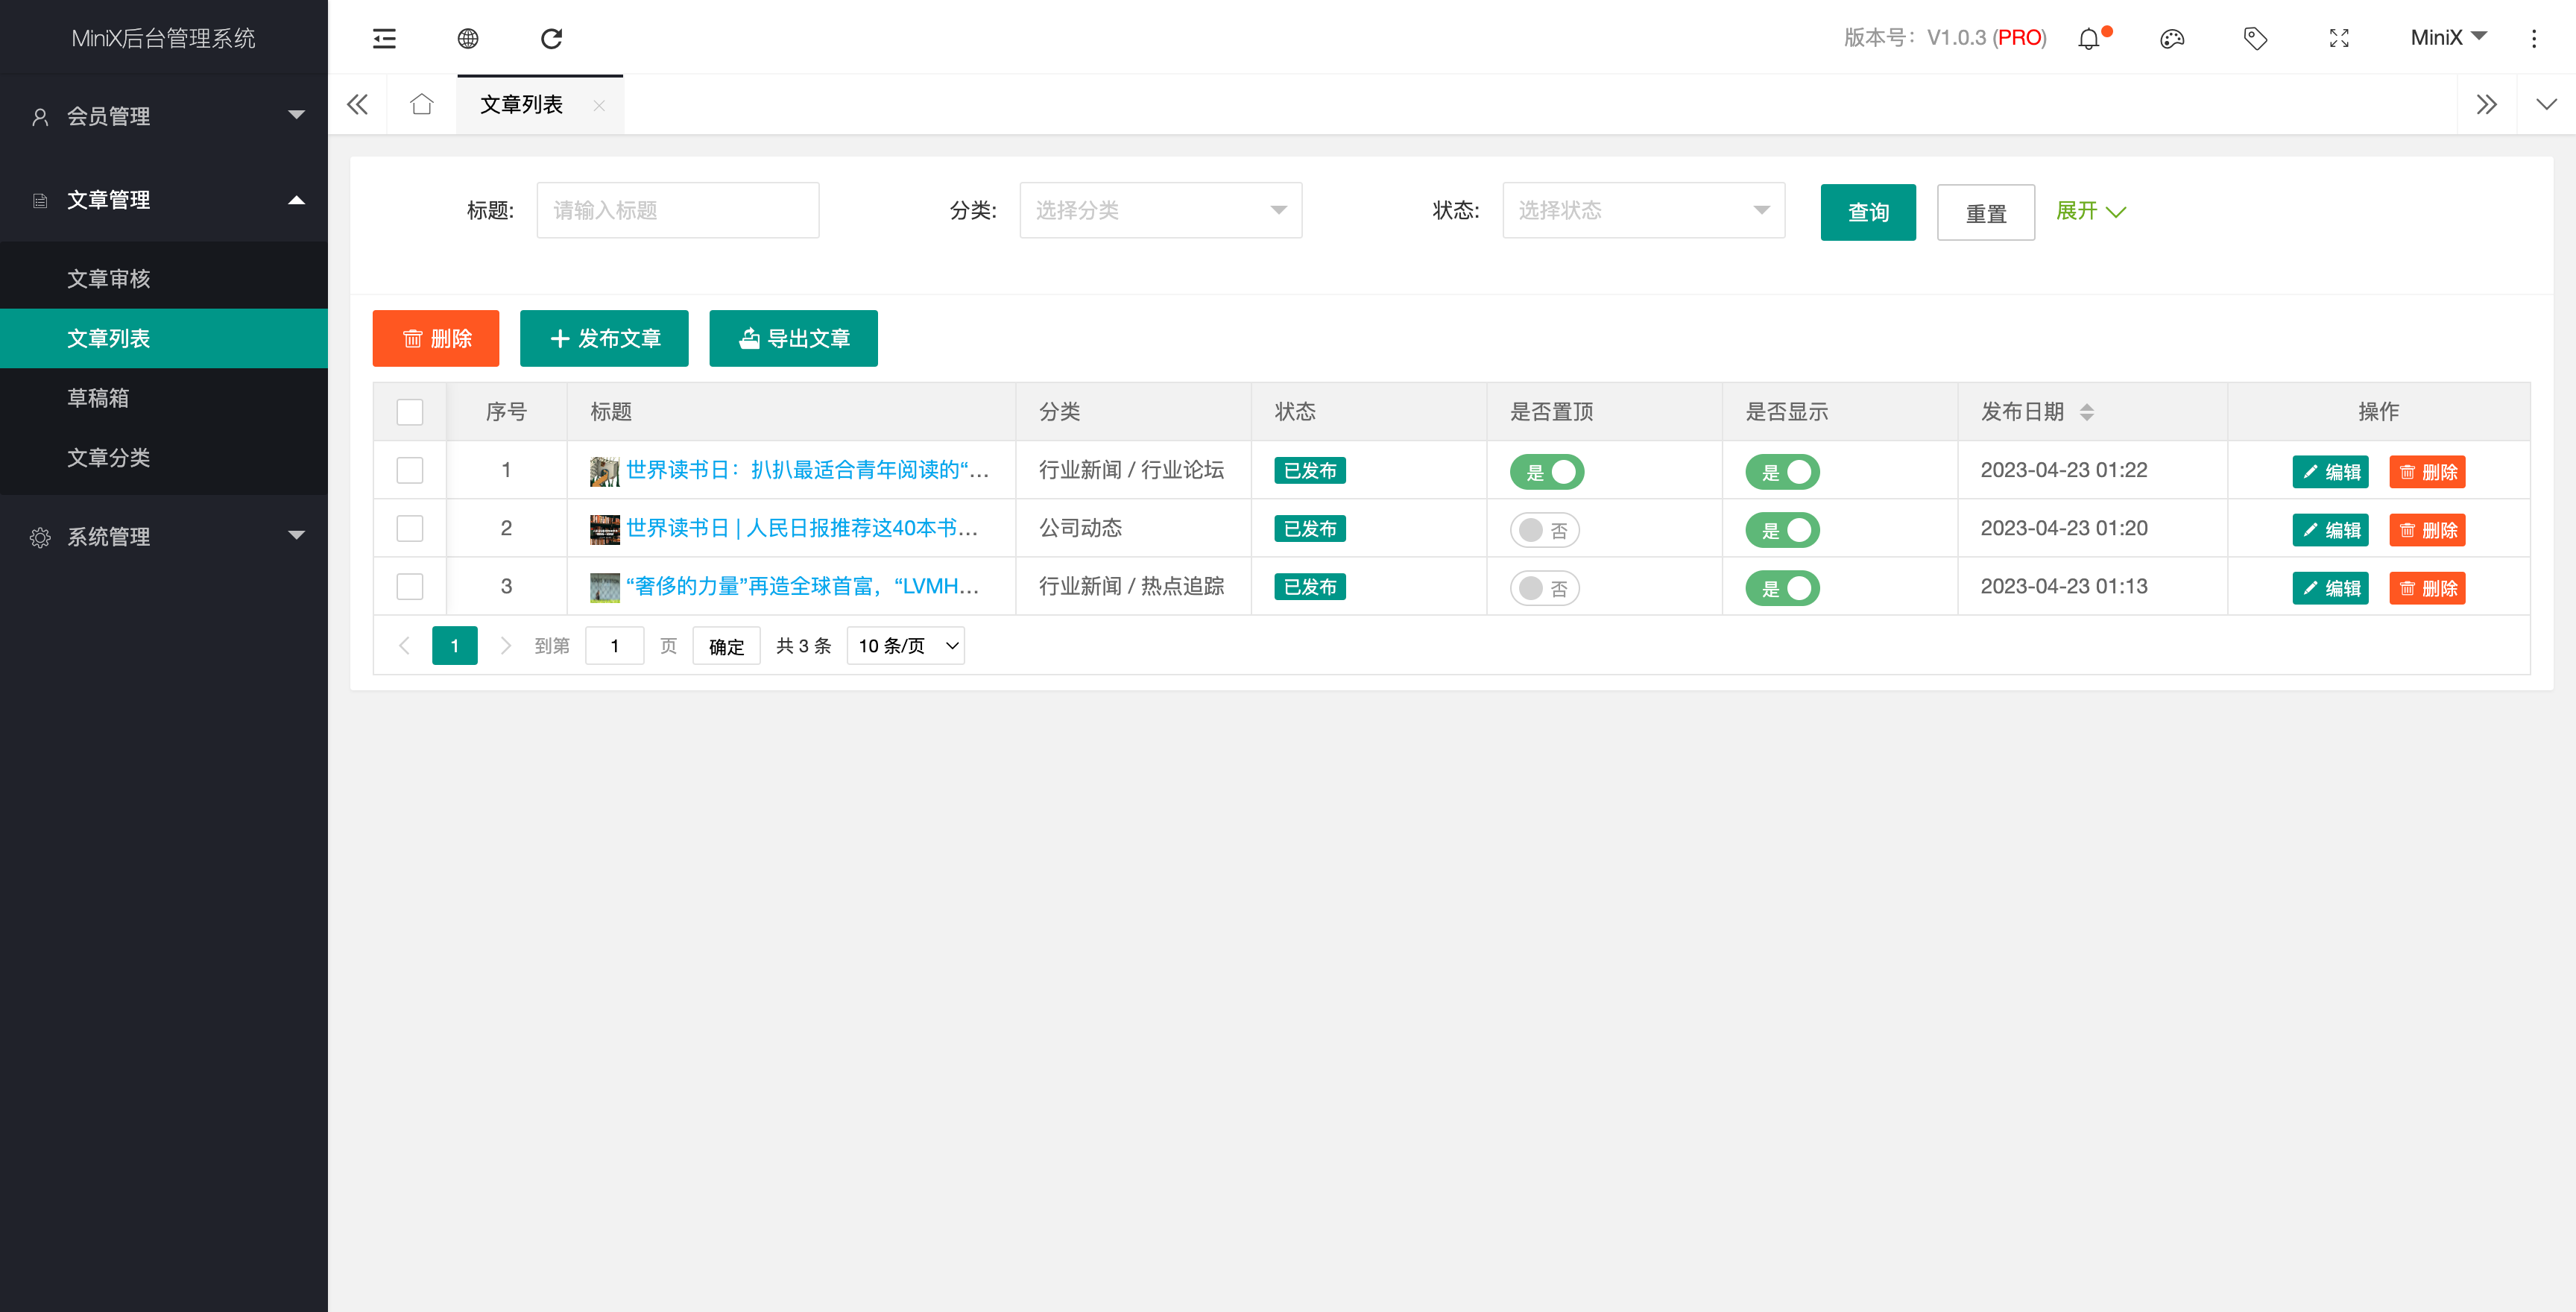This screenshot has width=2576, height=1312.
Task: Enter fullscreen mode icon
Action: [x=2339, y=39]
